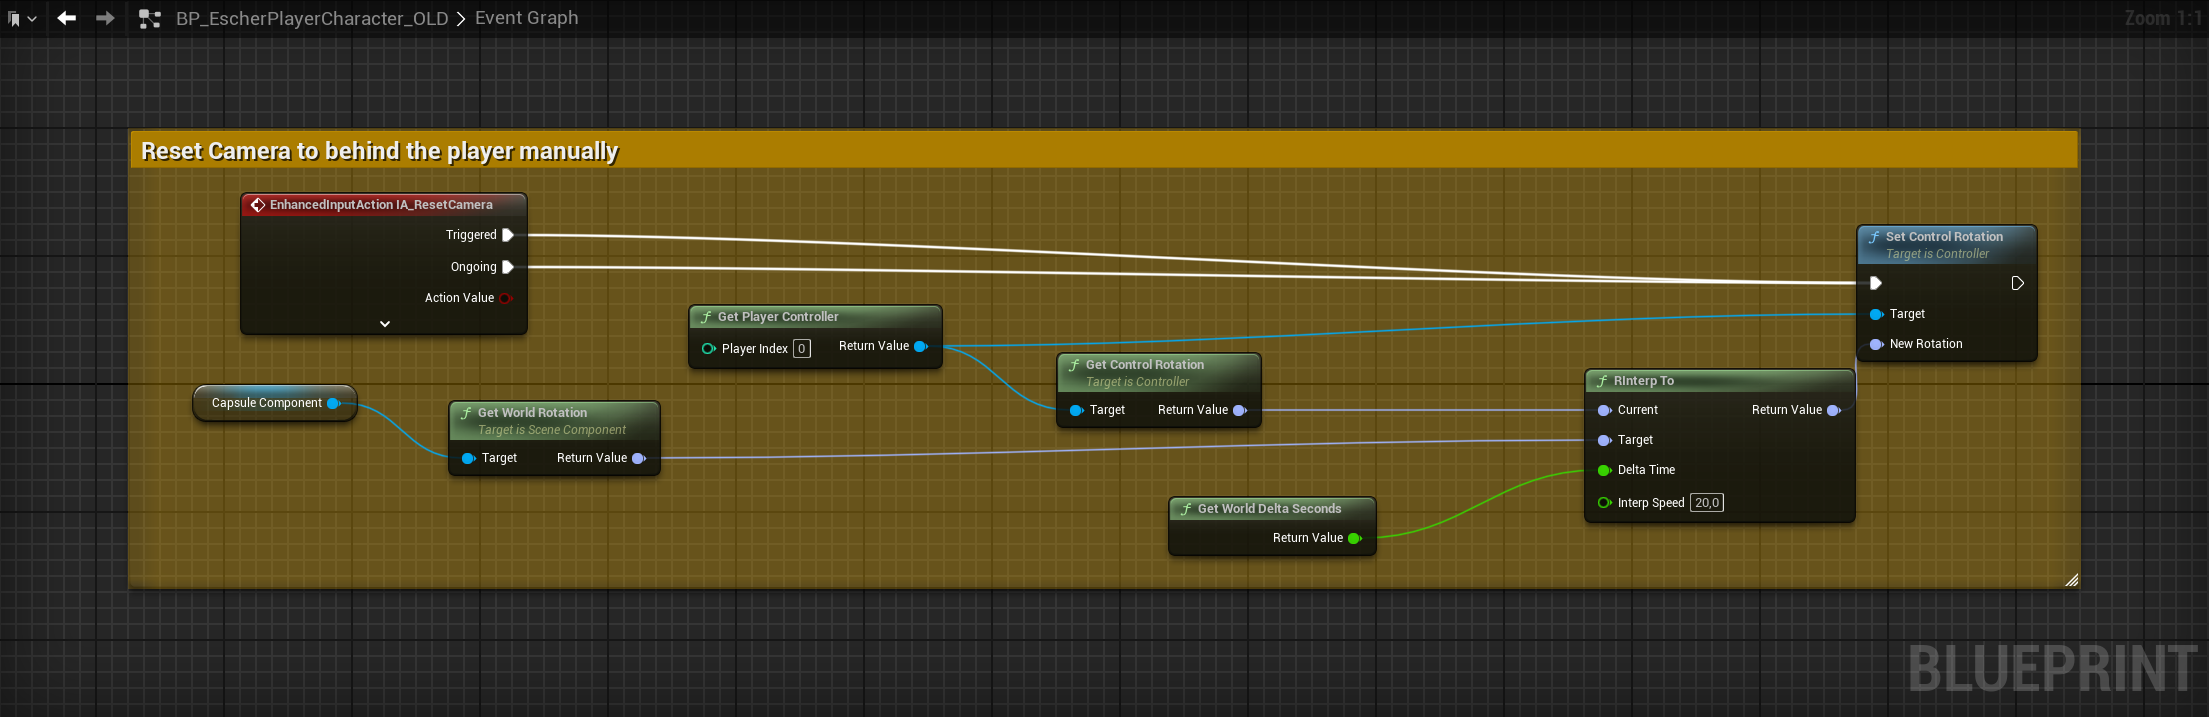This screenshot has height=717, width=2209.
Task: Edit the Interp Speed value field
Action: click(x=1706, y=503)
